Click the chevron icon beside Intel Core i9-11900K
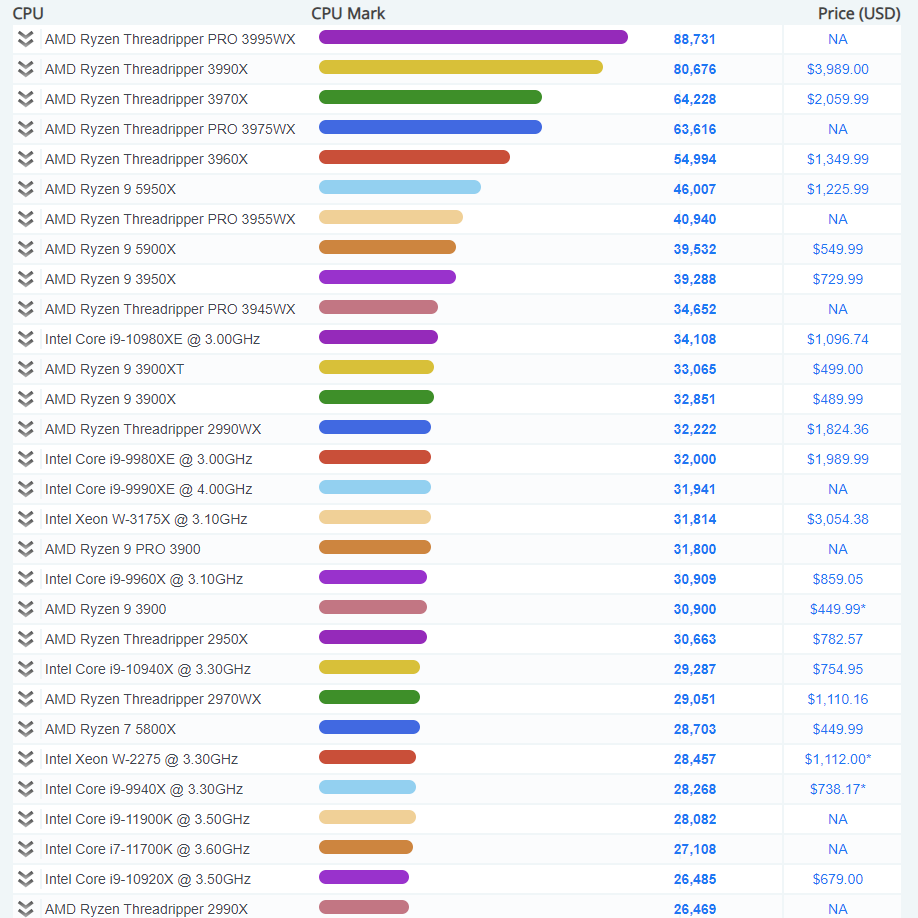Image resolution: width=918 pixels, height=918 pixels. click(25, 819)
